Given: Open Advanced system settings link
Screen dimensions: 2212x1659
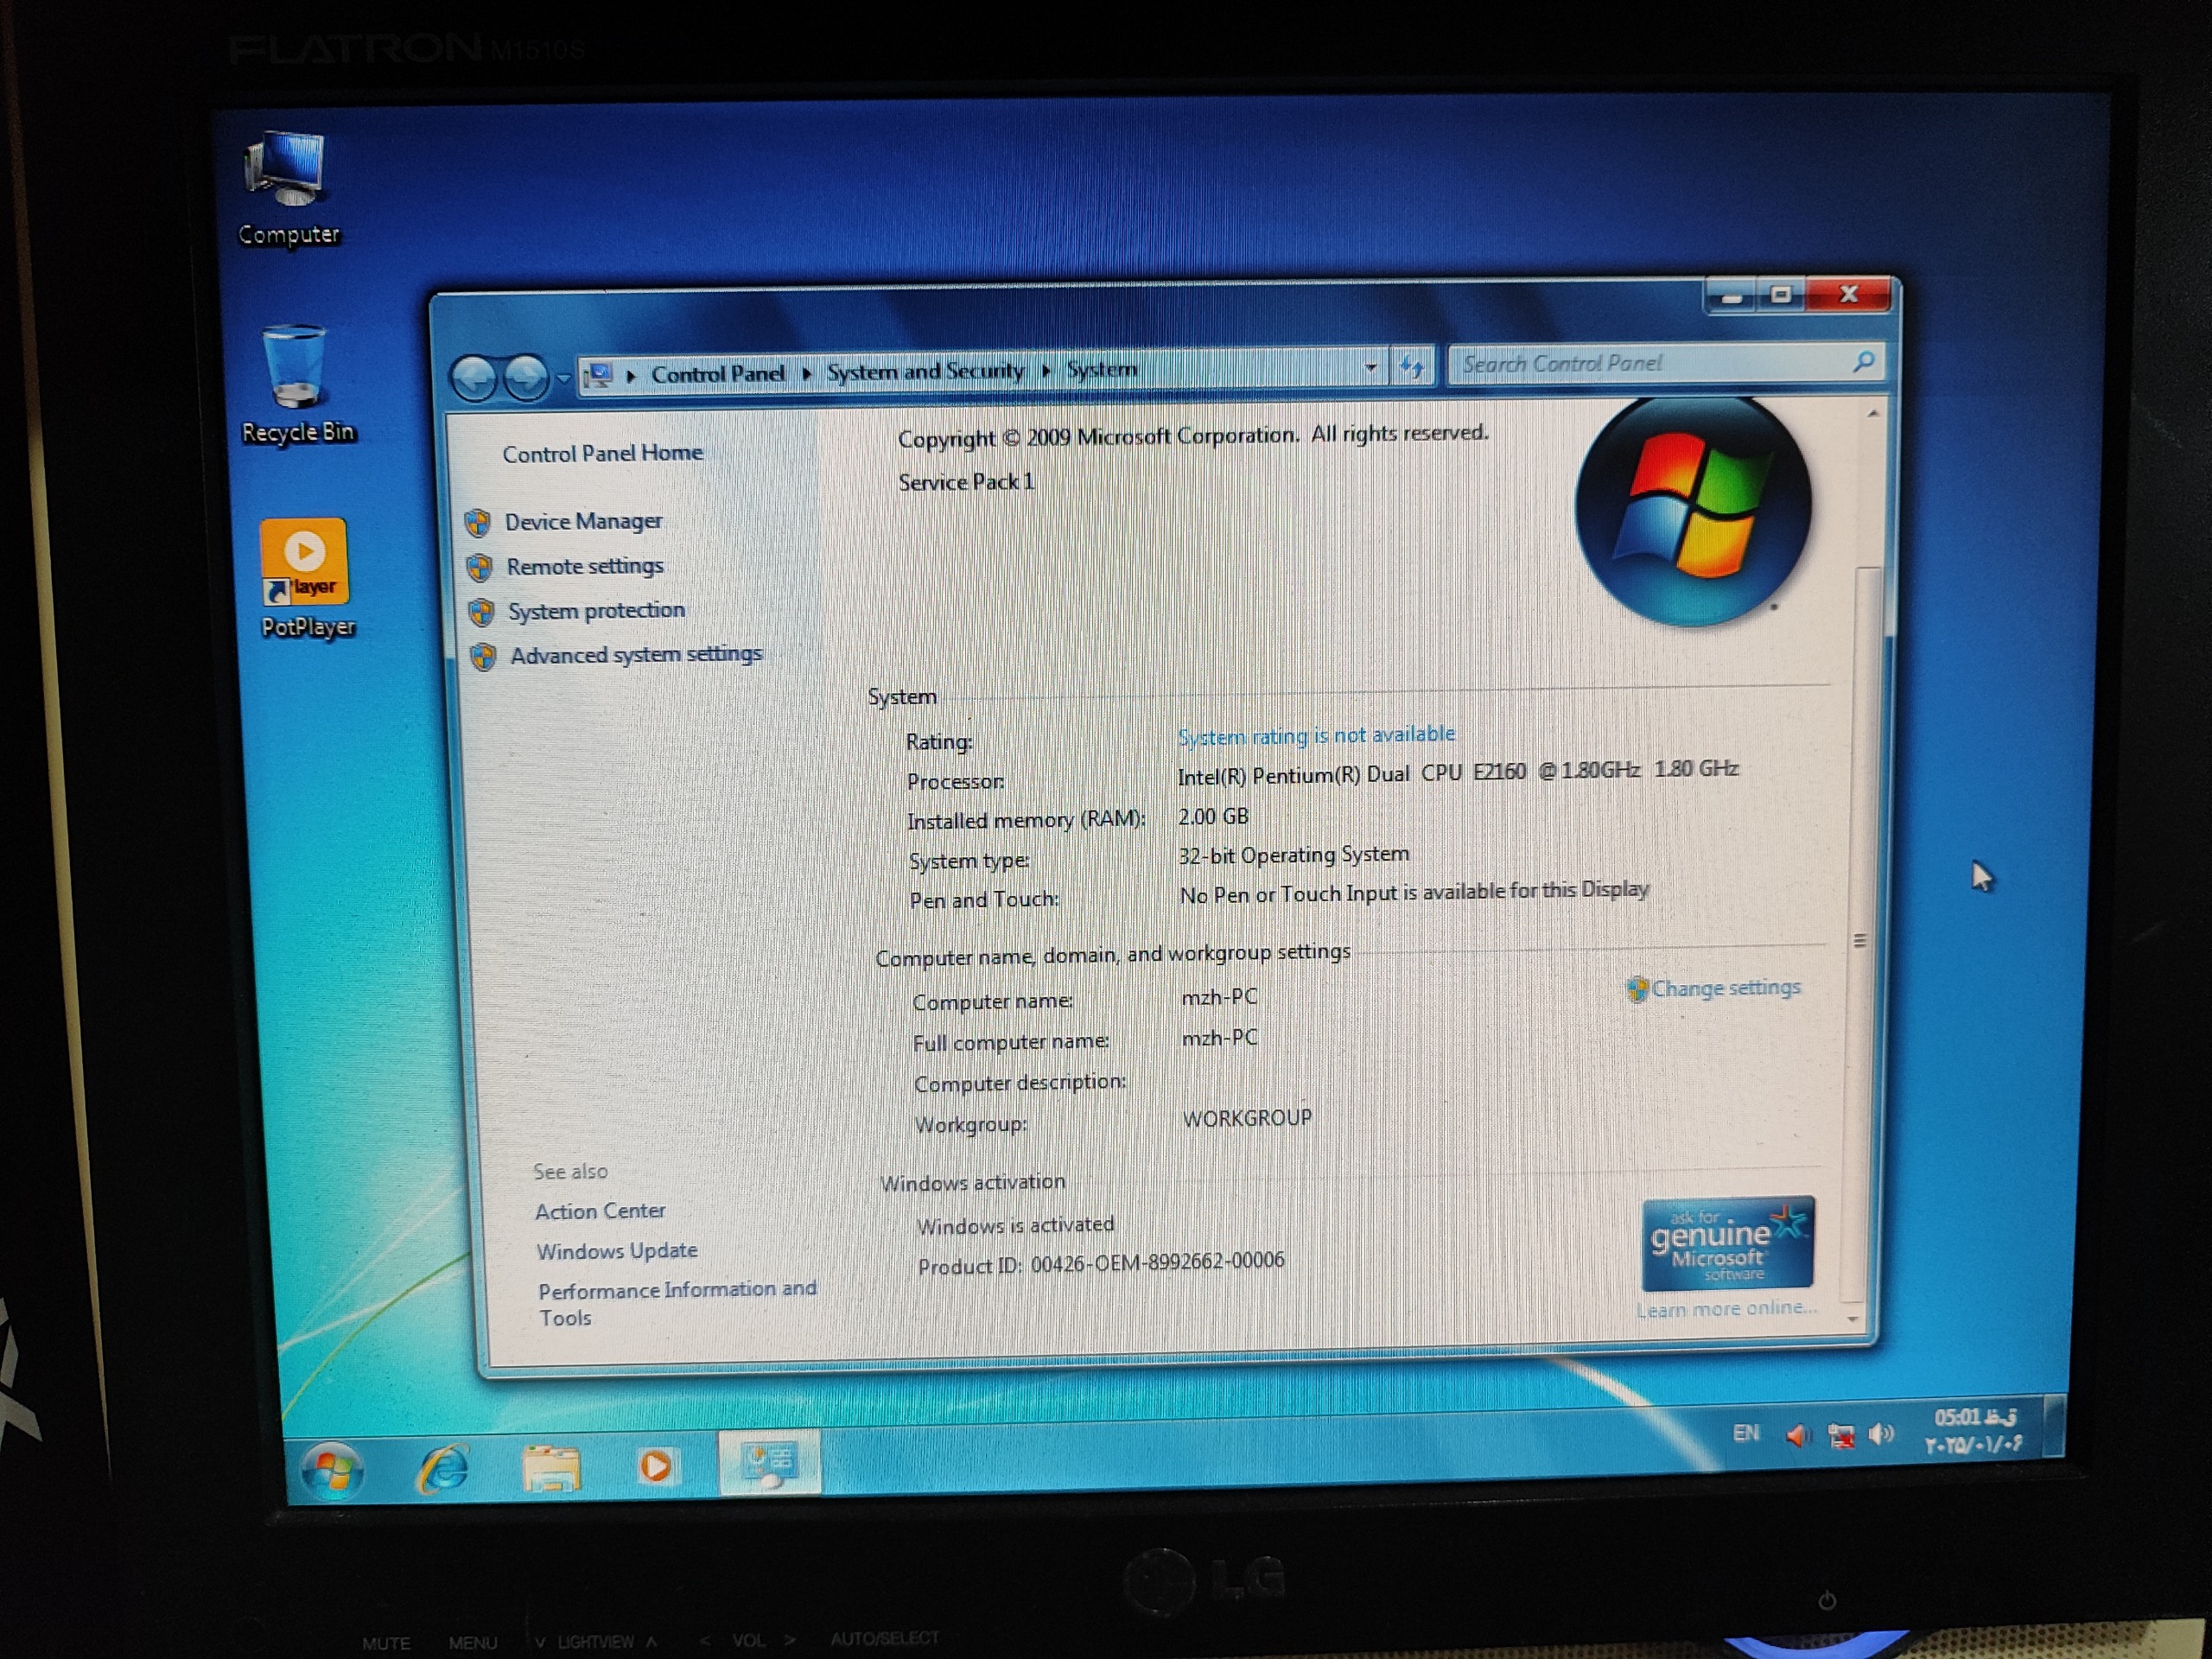Looking at the screenshot, I should (x=636, y=654).
